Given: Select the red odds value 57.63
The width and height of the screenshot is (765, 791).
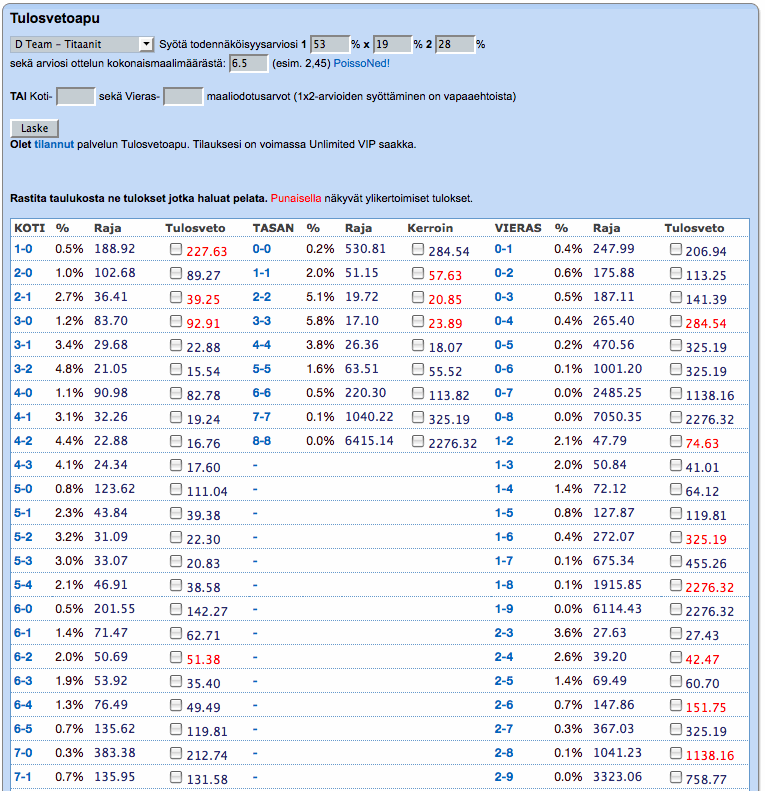Looking at the screenshot, I should pos(445,275).
